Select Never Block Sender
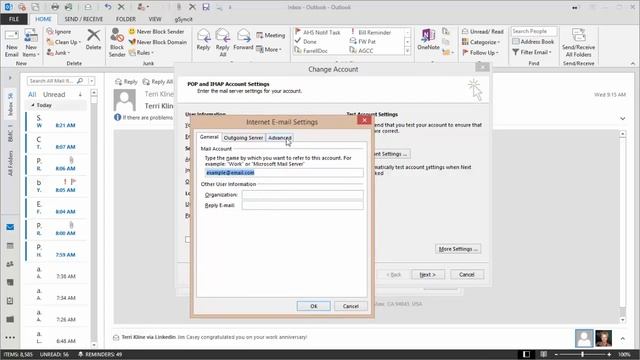The image size is (640, 360). 156,31
